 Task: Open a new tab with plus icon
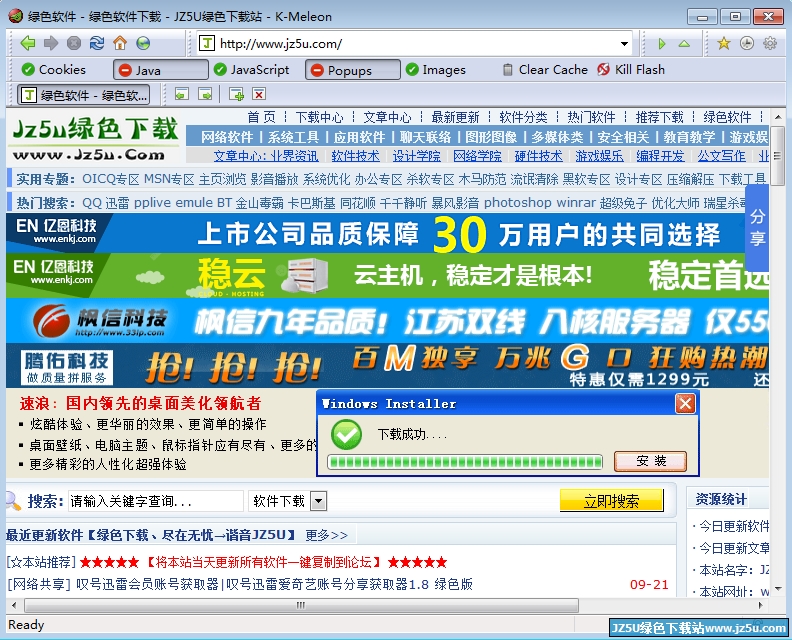click(236, 94)
